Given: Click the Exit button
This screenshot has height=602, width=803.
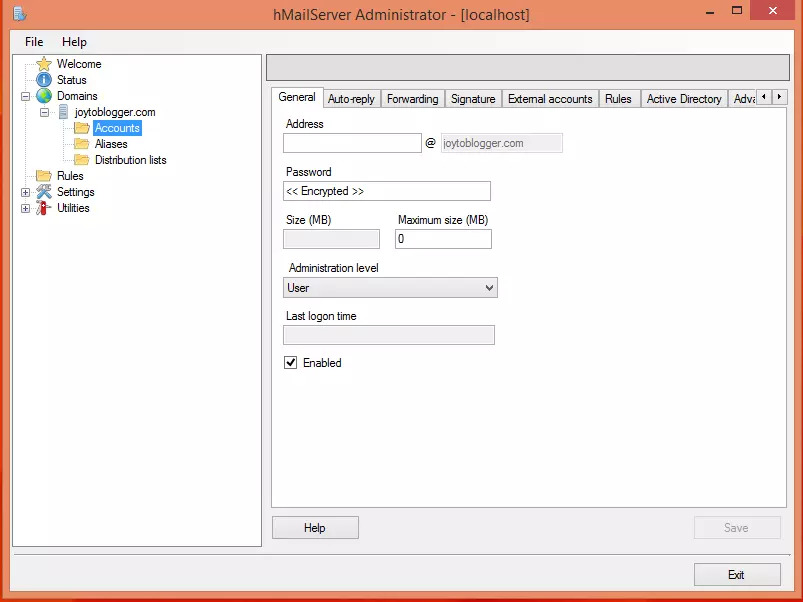Looking at the screenshot, I should [736, 575].
